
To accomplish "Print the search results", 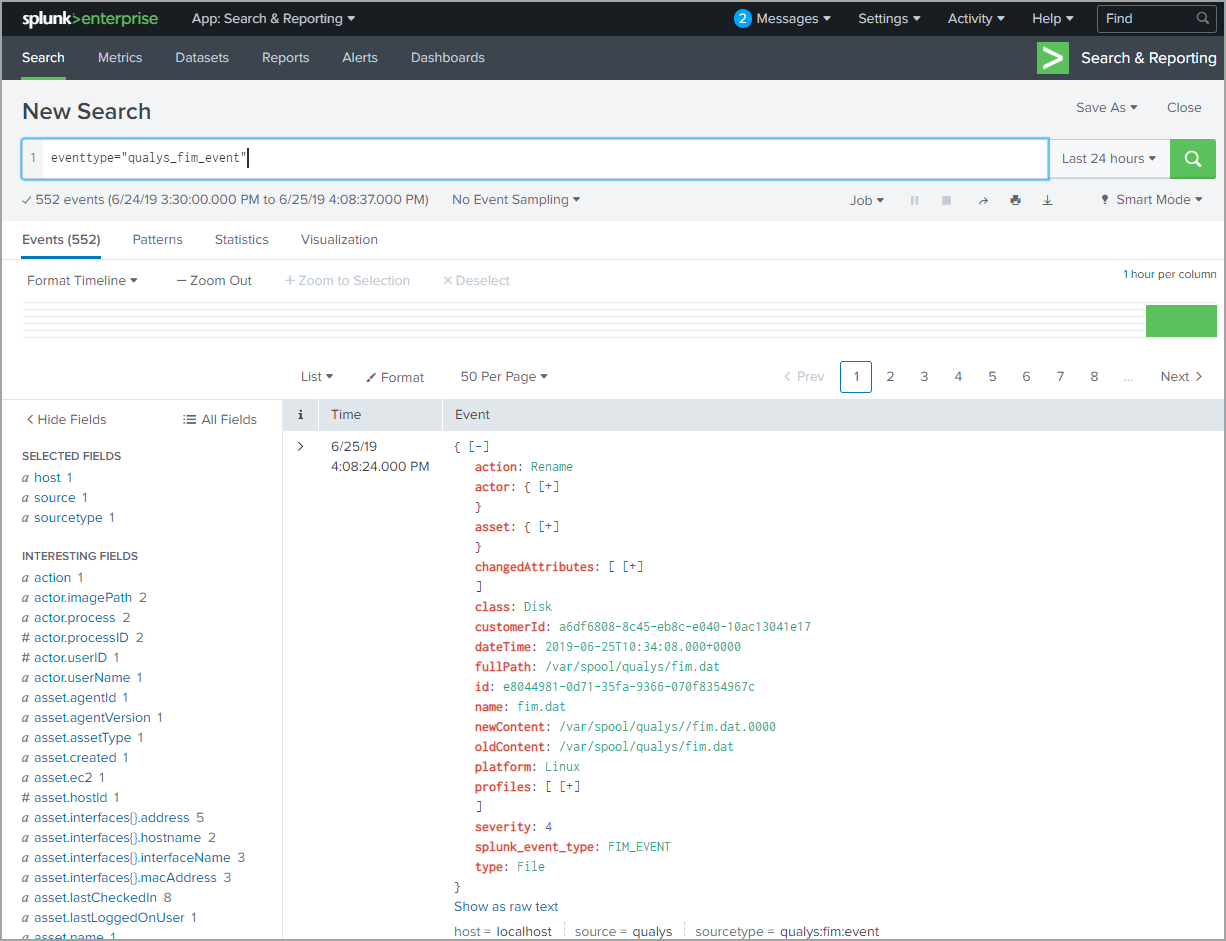I will 1015,200.
